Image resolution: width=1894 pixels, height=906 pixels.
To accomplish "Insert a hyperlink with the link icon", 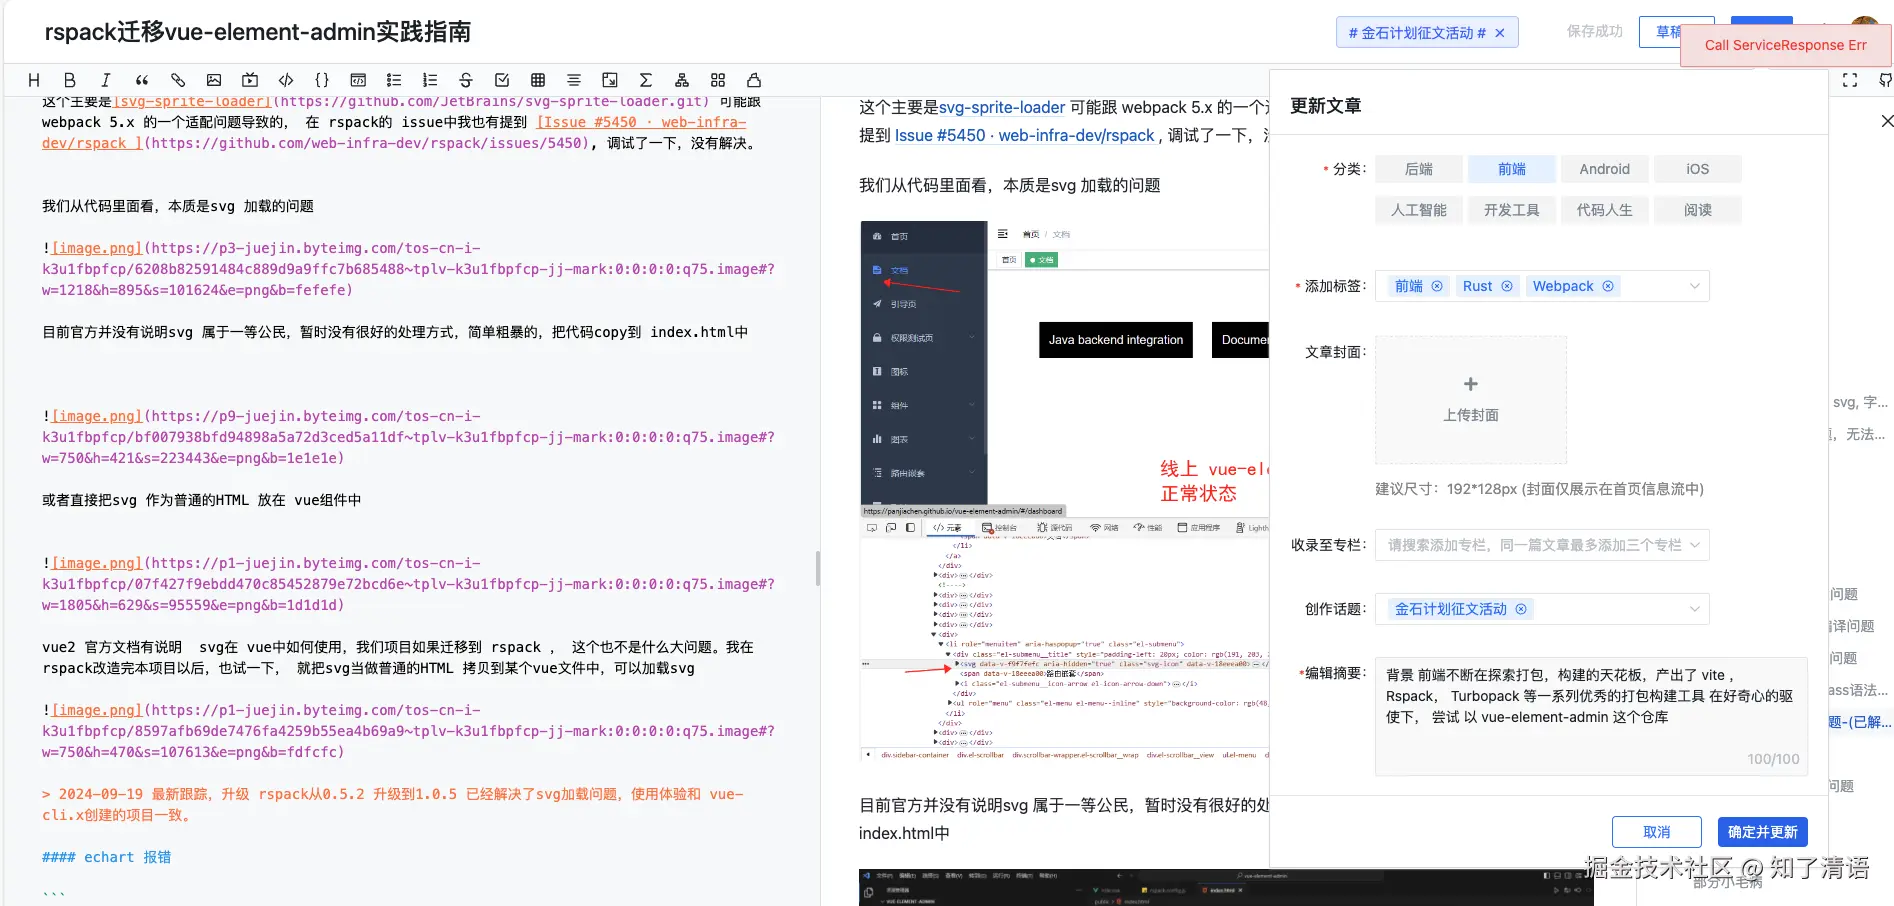I will [177, 80].
